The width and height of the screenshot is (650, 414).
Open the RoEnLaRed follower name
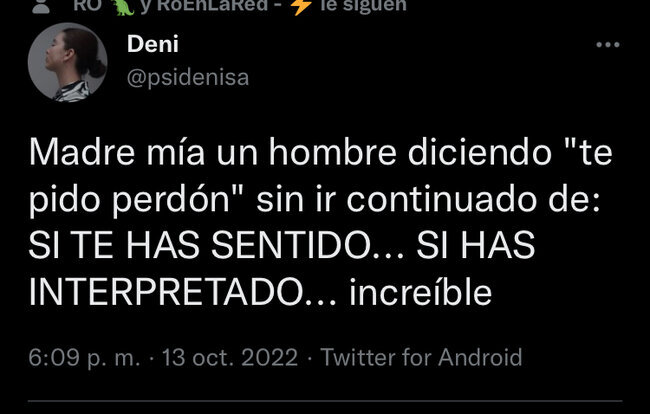point(212,5)
